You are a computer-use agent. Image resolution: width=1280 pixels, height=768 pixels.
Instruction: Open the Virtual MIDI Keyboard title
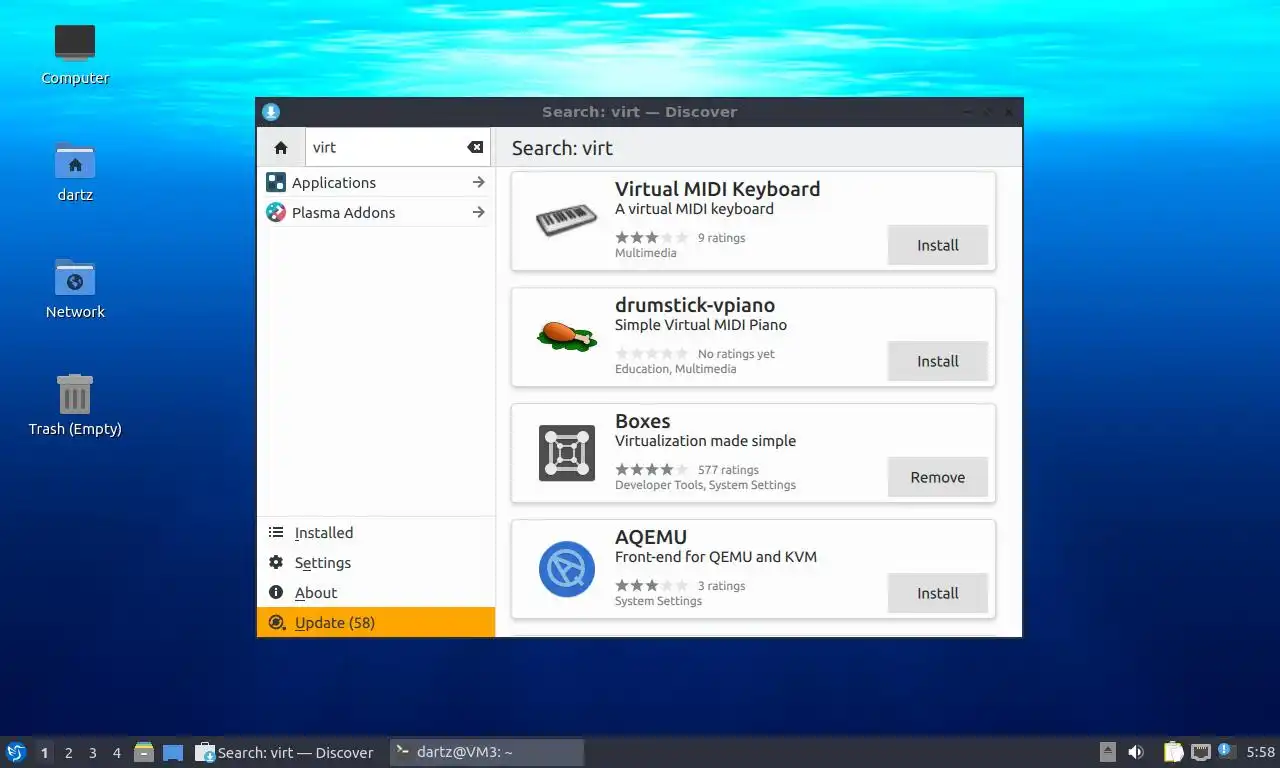click(717, 189)
